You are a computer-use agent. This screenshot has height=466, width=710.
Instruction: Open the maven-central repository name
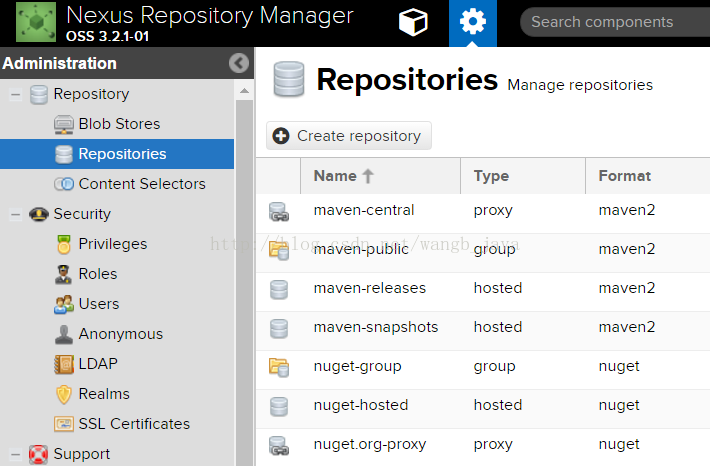pyautogui.click(x=364, y=210)
